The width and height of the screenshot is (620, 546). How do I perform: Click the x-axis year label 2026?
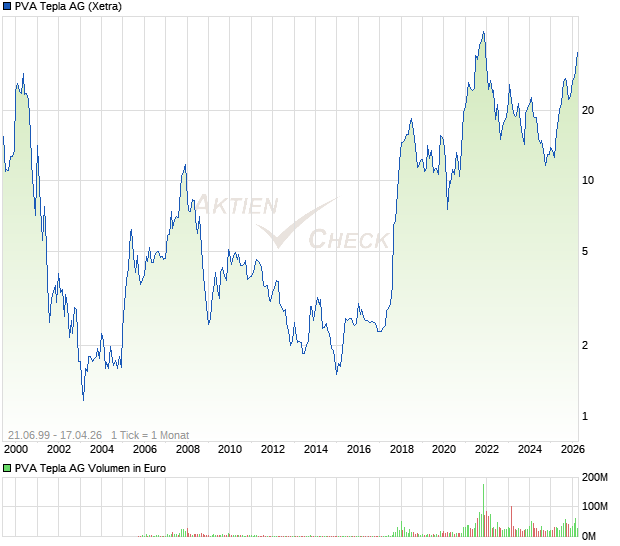point(573,450)
